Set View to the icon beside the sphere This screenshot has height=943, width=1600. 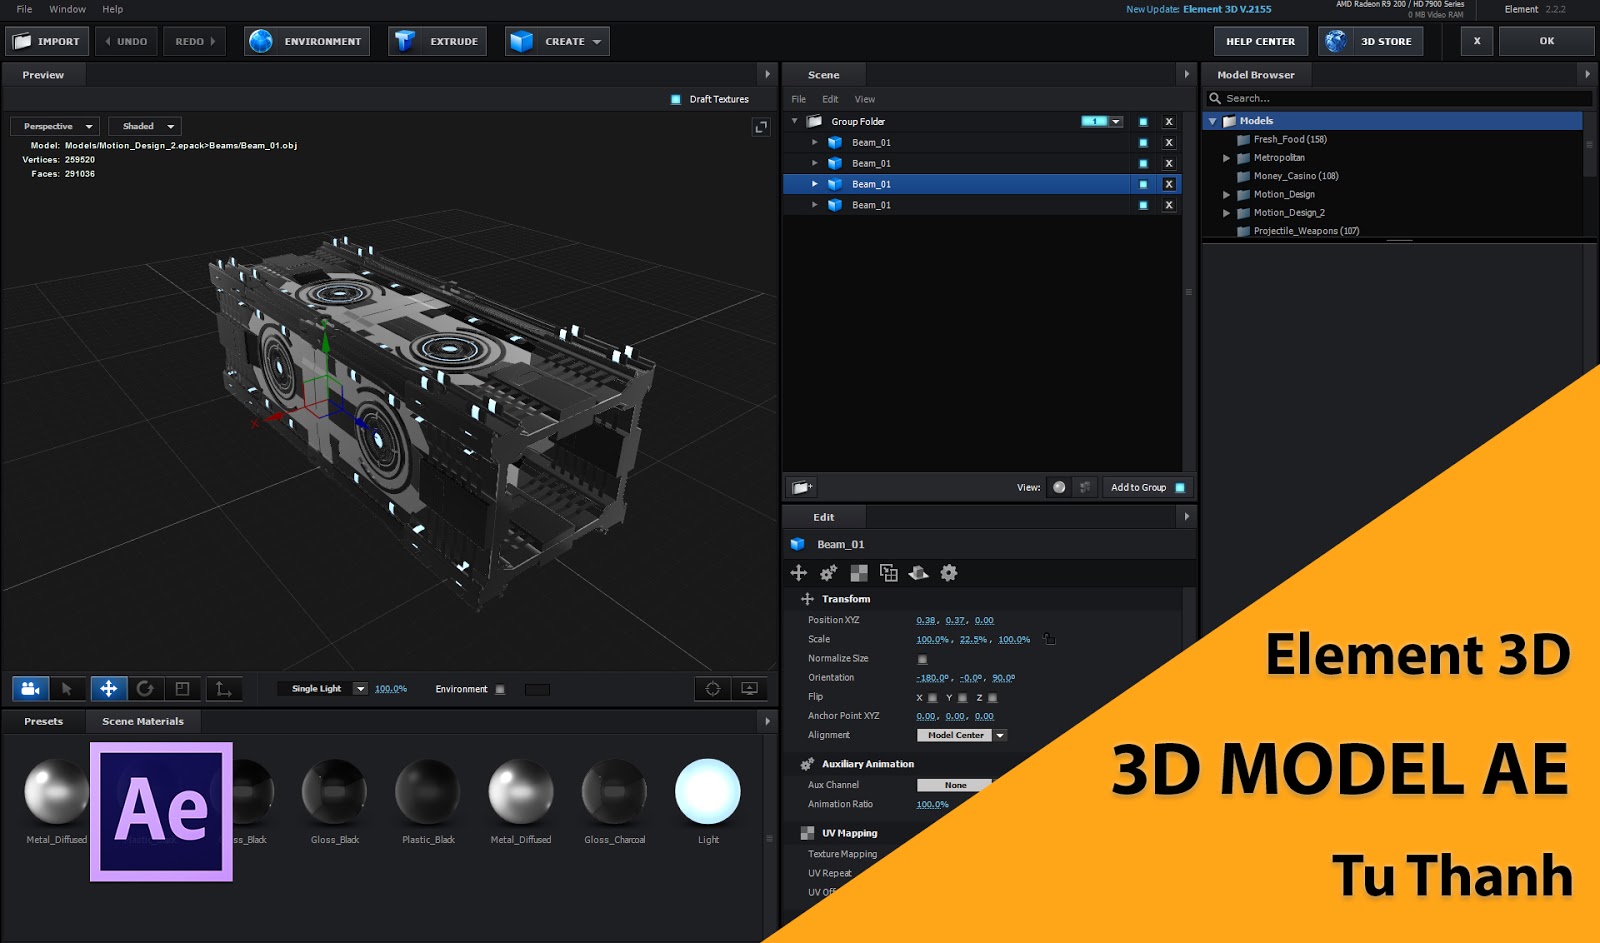coord(1085,487)
